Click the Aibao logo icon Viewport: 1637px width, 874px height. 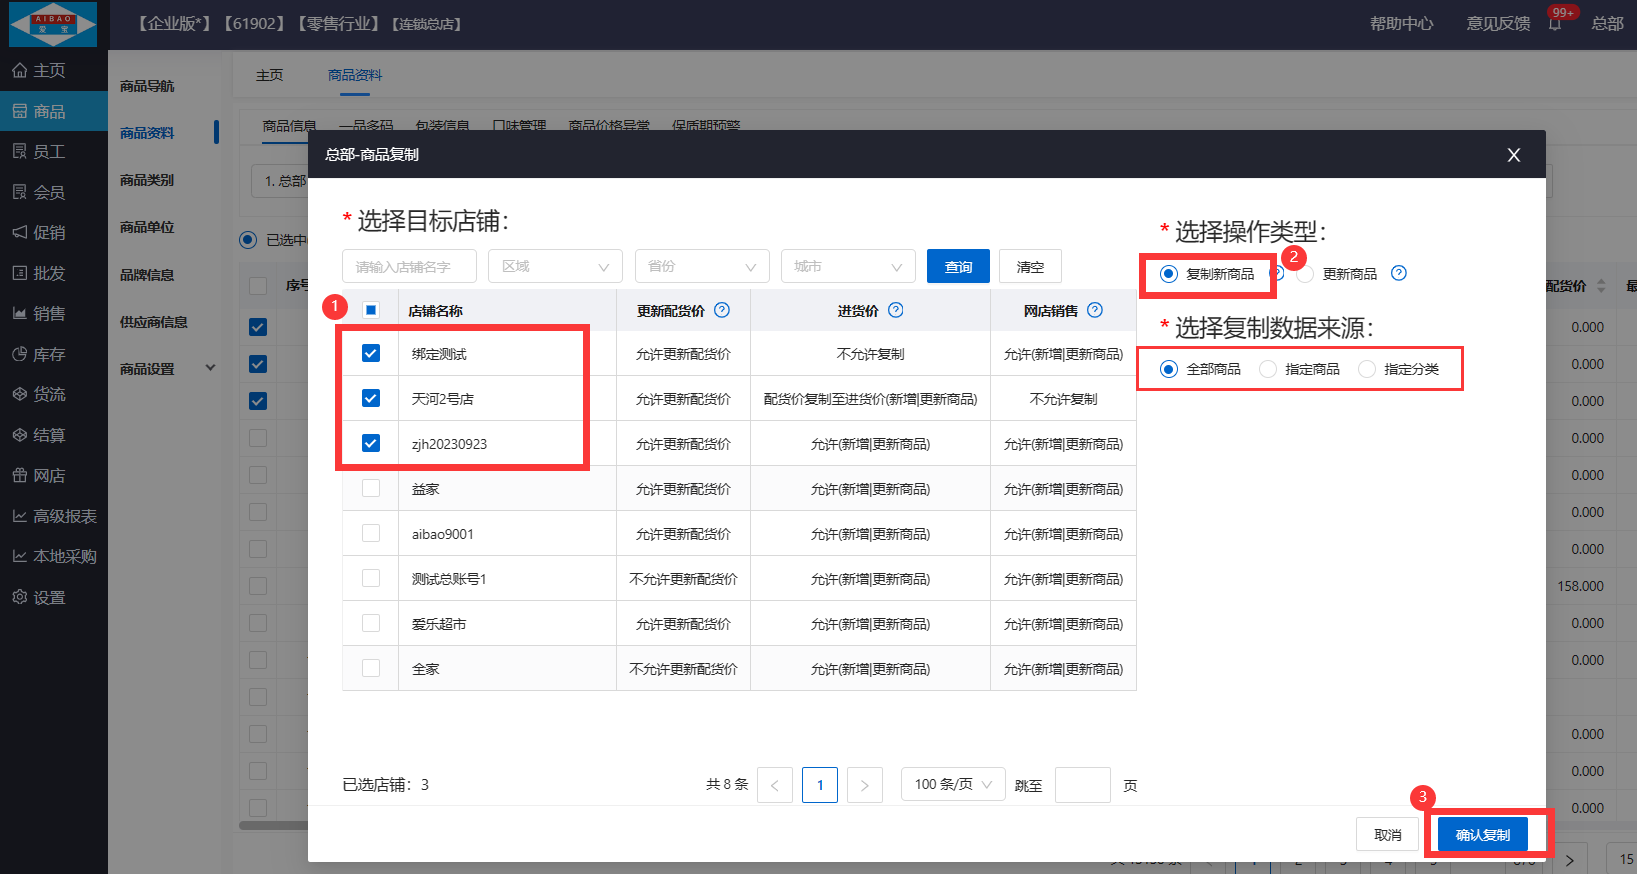tap(53, 24)
